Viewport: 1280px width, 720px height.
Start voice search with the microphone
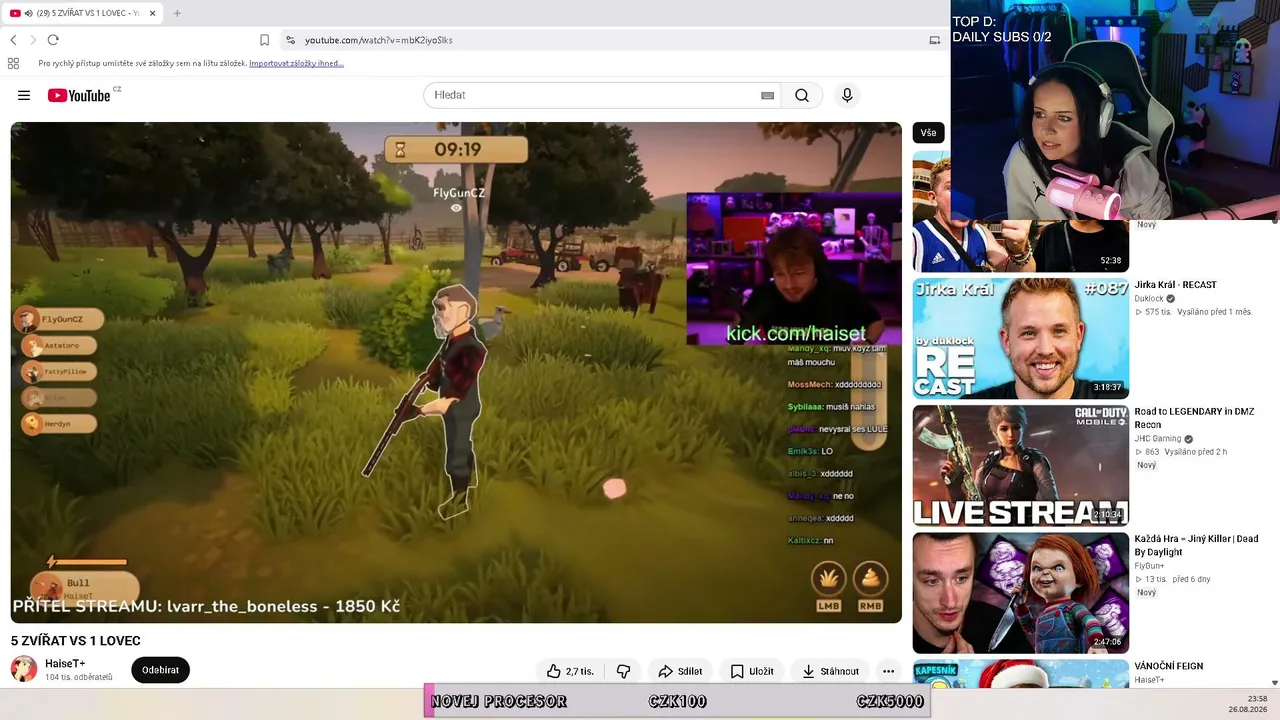[x=847, y=95]
